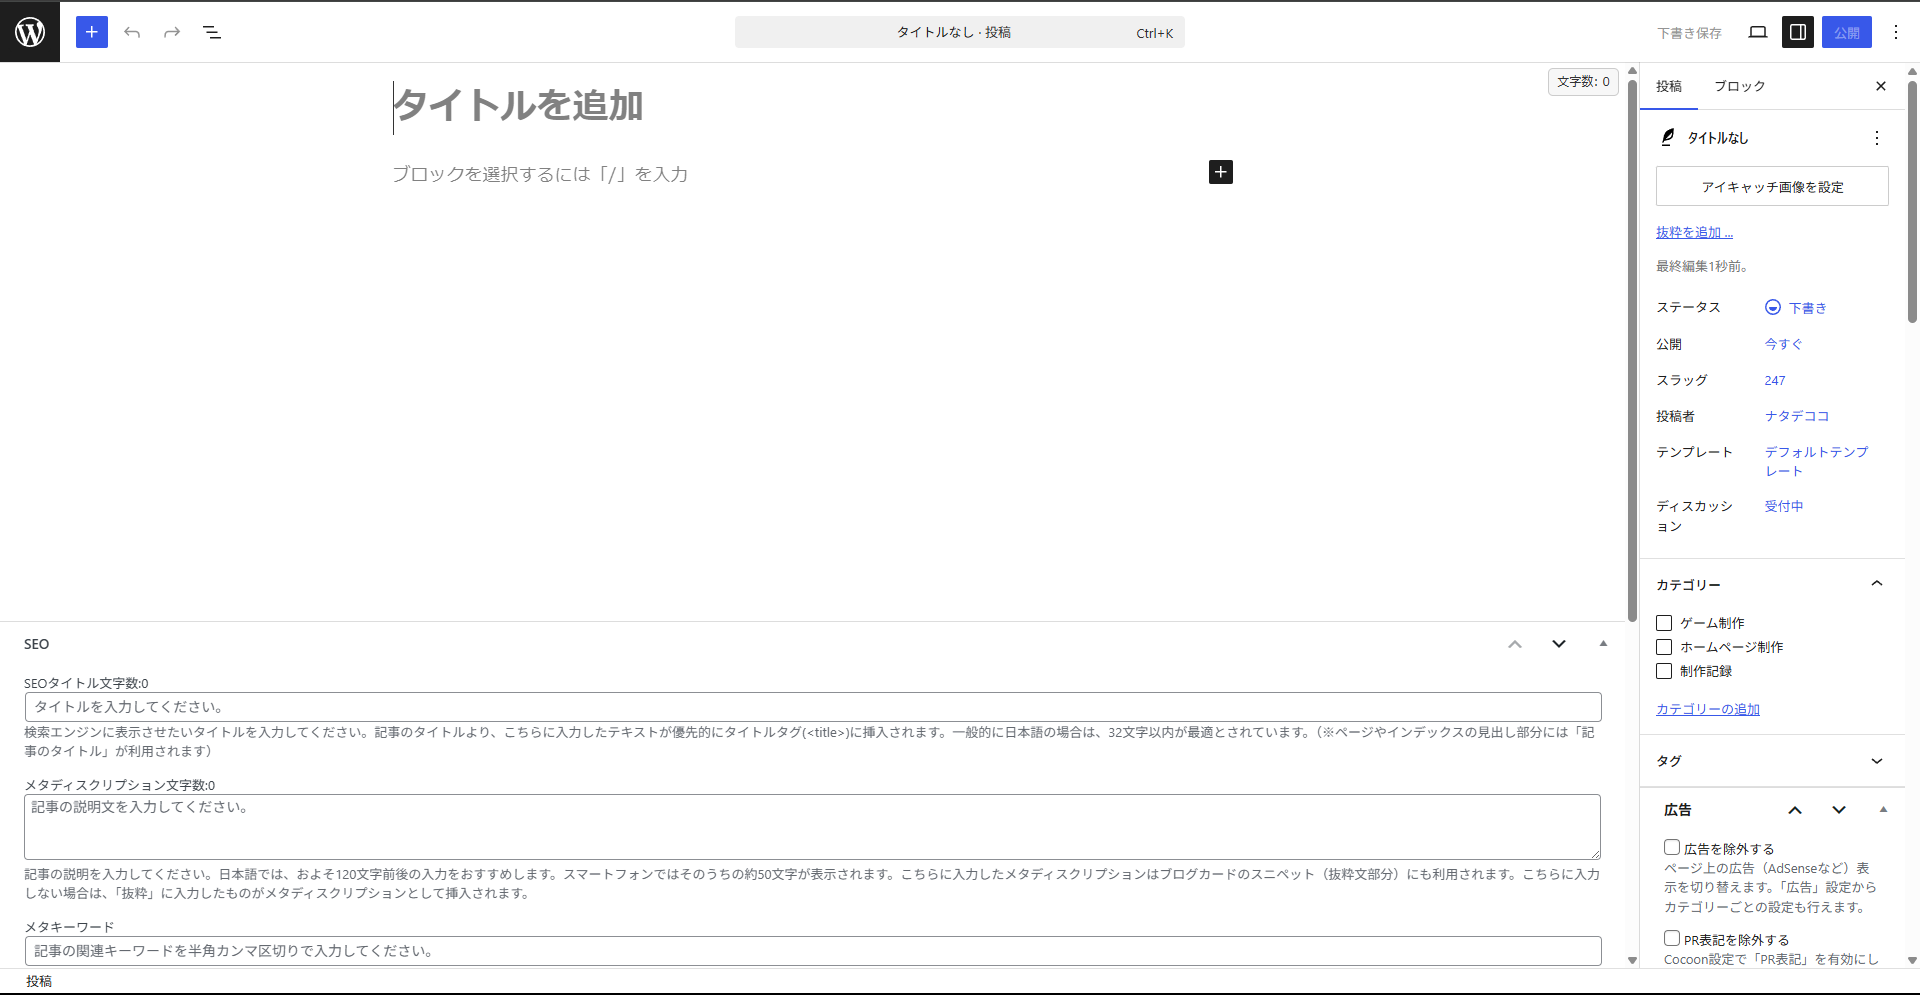Toggle the settings sidebar icon

pyautogui.click(x=1797, y=32)
